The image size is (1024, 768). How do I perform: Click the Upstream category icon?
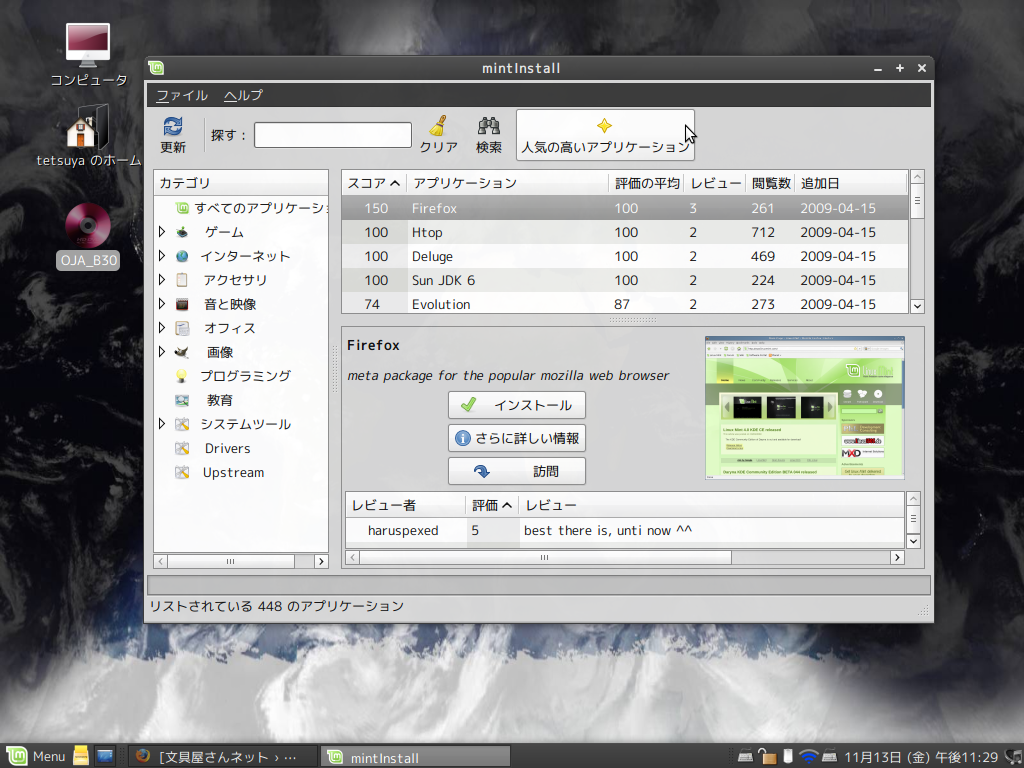click(182, 472)
